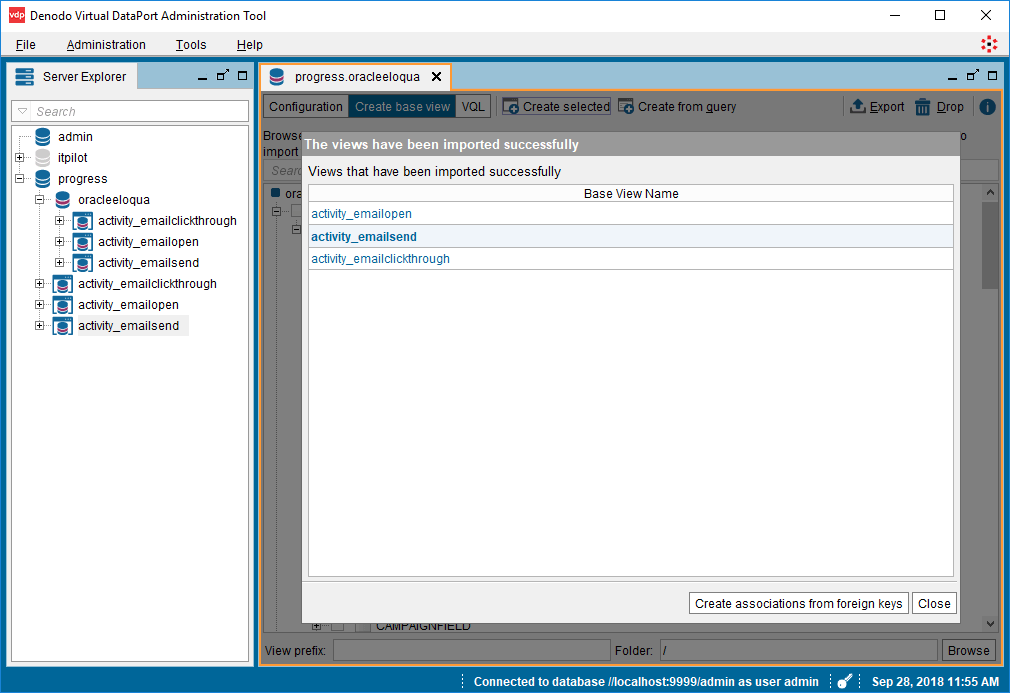Expand activity_emailclickthrough nested under oracleeloqua
The image size is (1010, 693).
60,221
